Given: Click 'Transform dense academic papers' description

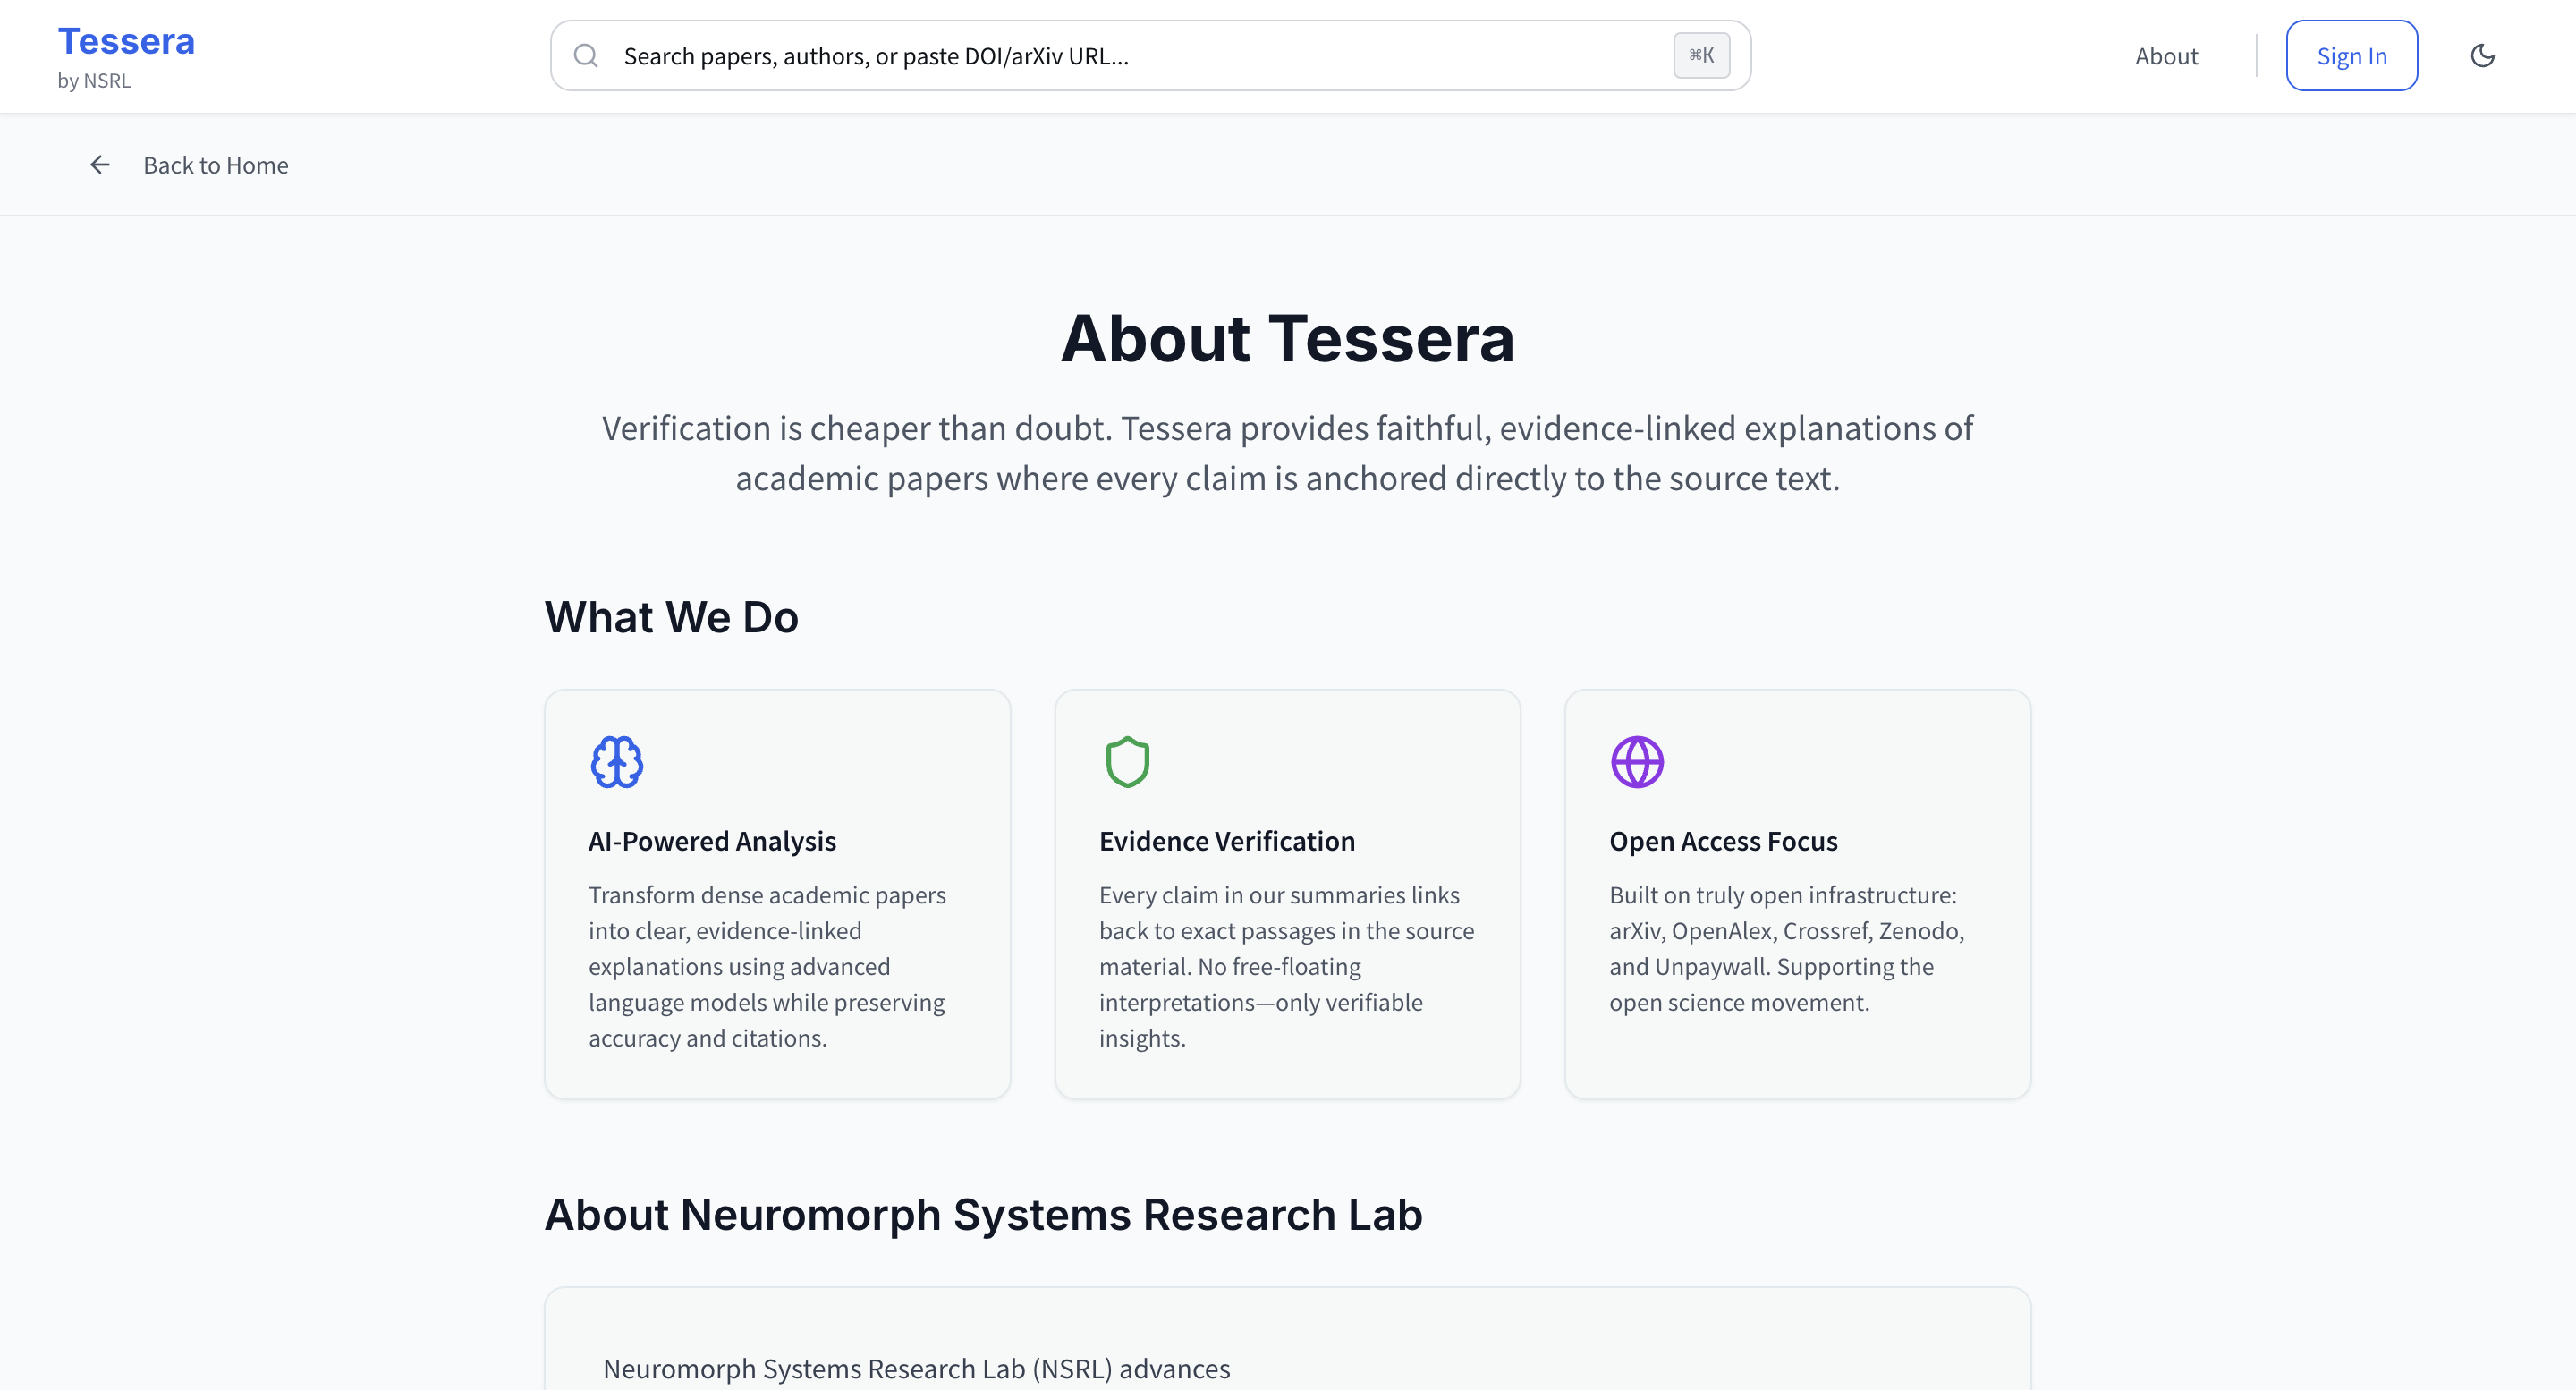Looking at the screenshot, I should coord(768,966).
